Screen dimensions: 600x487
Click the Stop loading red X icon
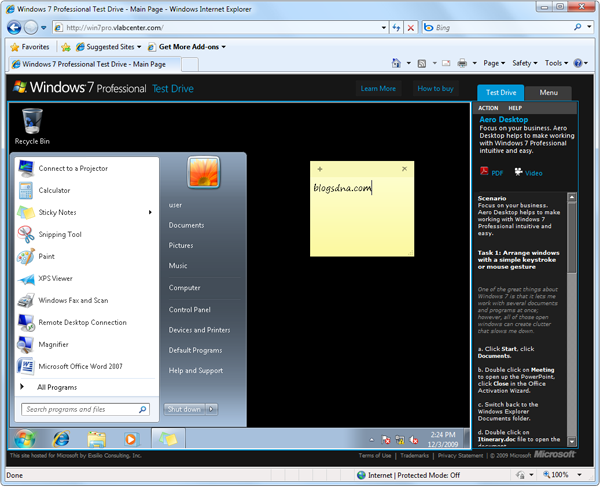point(411,28)
